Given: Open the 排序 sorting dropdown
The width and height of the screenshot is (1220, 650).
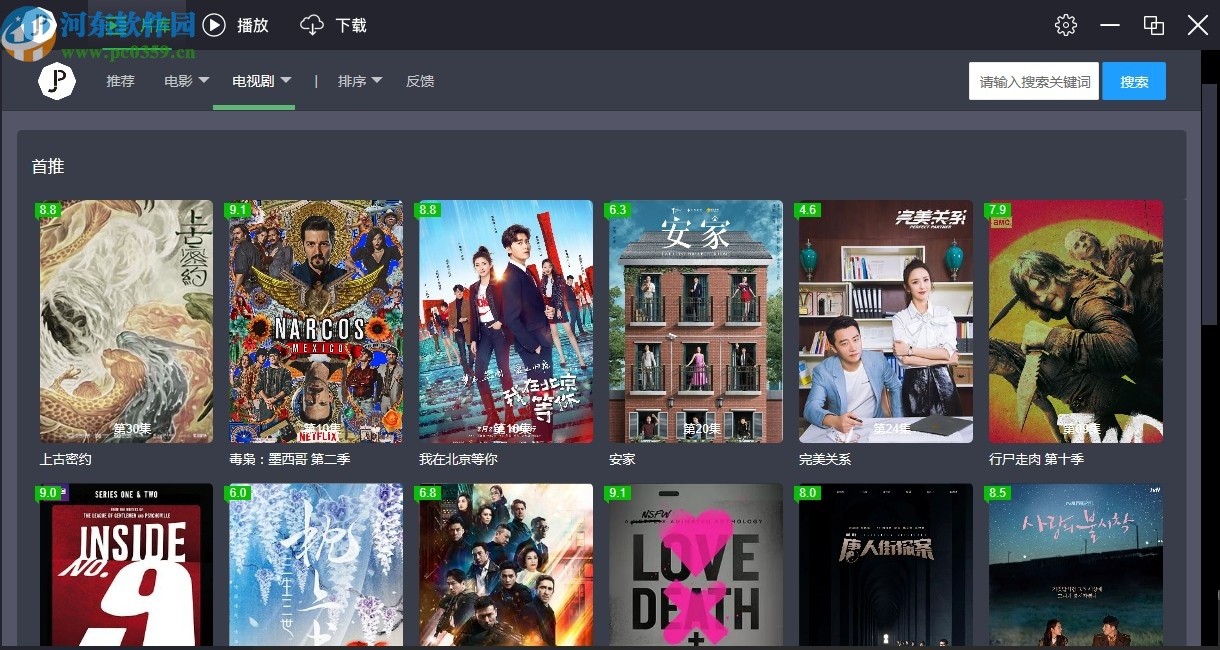Looking at the screenshot, I should (x=360, y=81).
